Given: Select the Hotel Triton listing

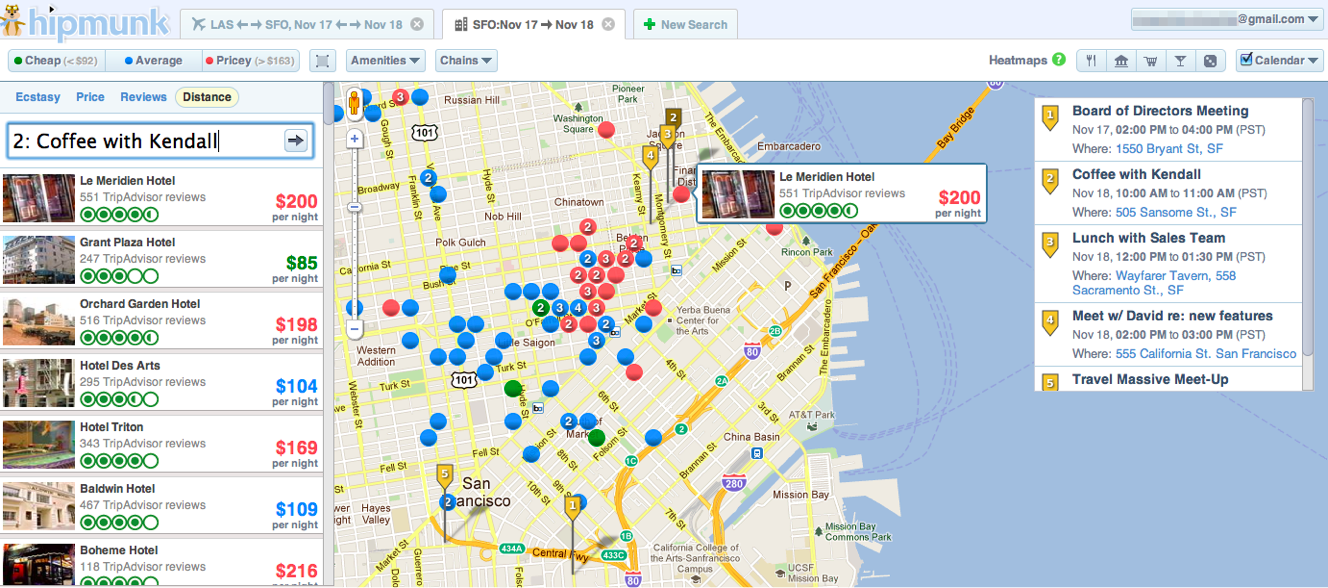Looking at the screenshot, I should click(x=161, y=445).
